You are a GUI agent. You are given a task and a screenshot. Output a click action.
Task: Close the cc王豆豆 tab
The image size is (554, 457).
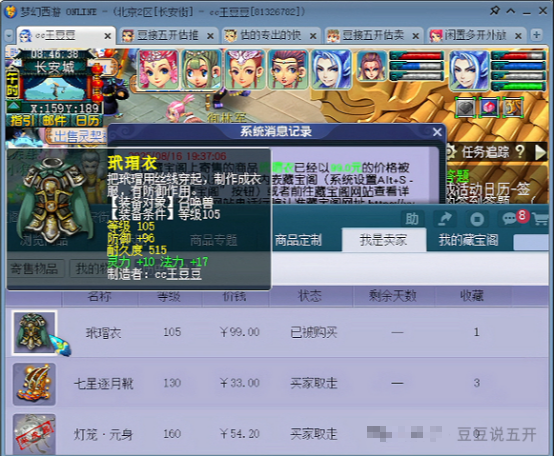108,36
